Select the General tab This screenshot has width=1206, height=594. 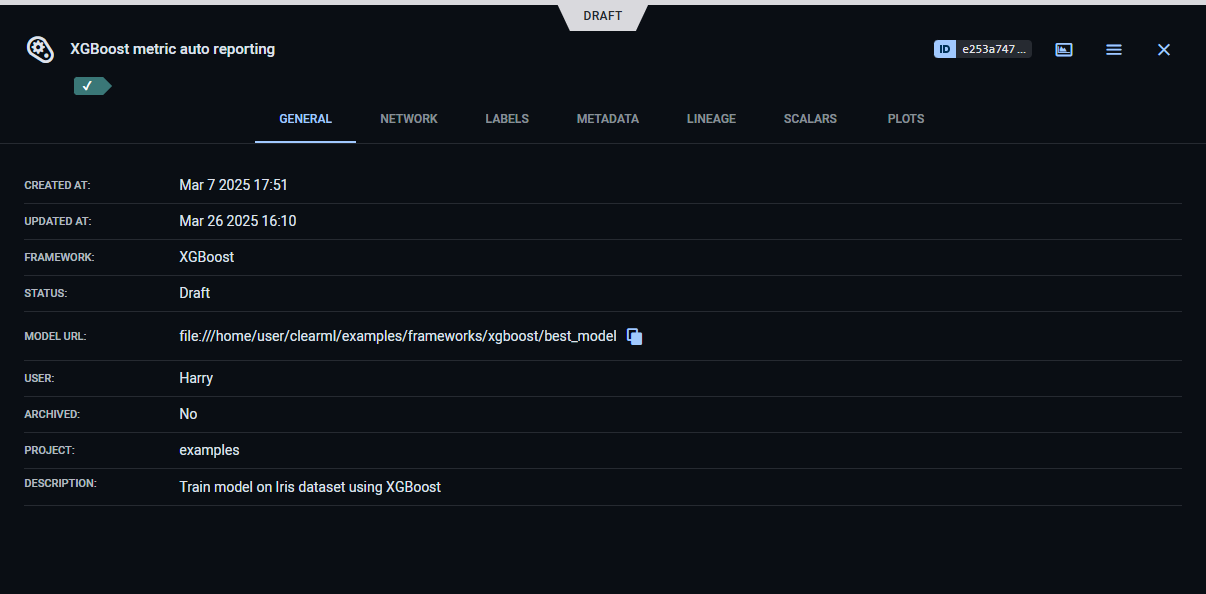click(305, 119)
